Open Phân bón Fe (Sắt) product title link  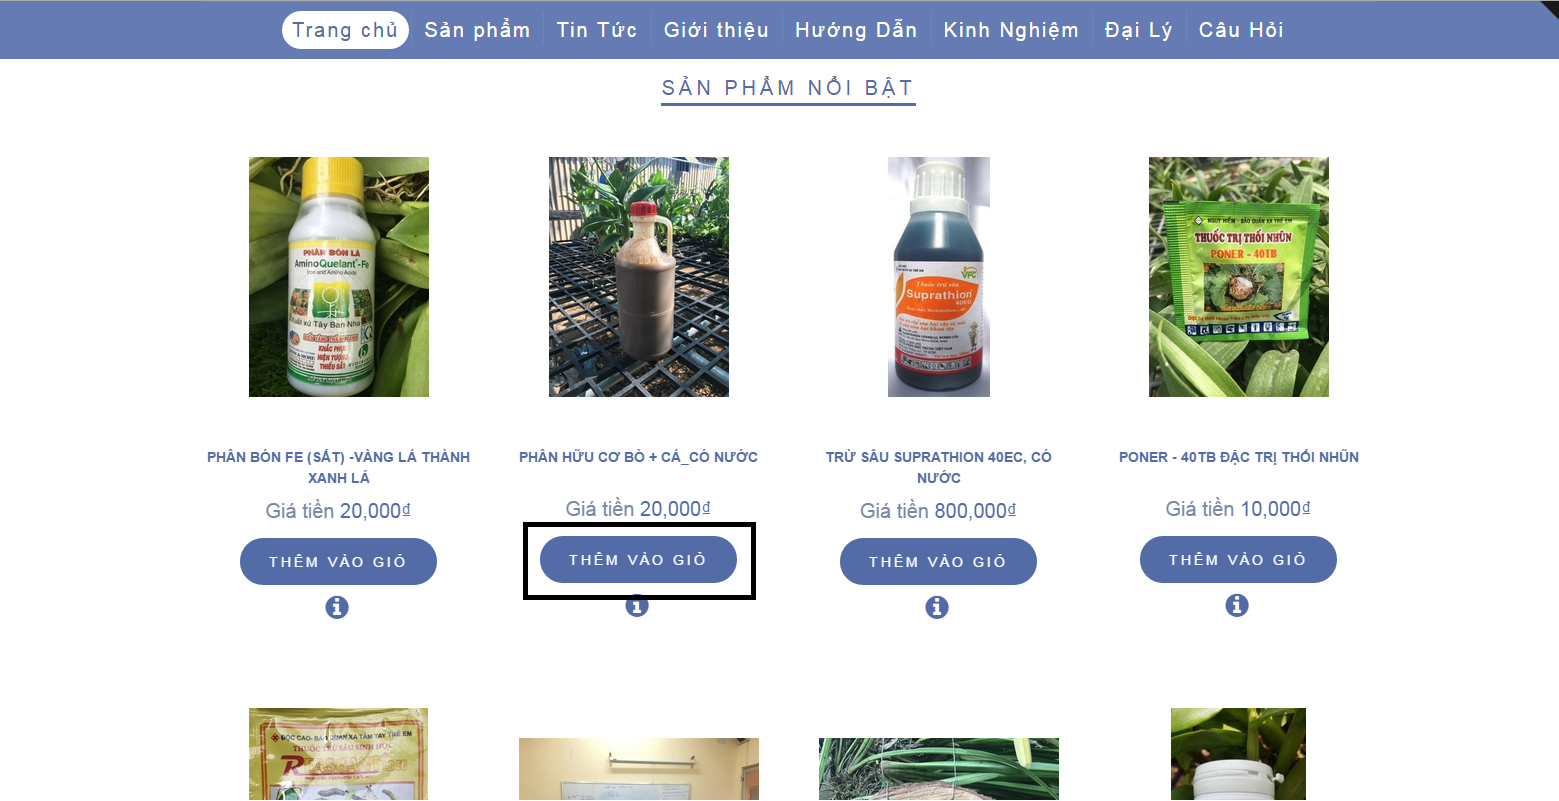point(338,467)
